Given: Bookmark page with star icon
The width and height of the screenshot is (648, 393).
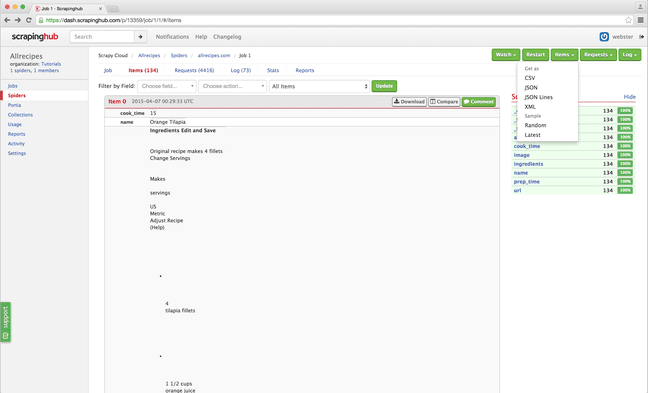Looking at the screenshot, I should (628, 20).
